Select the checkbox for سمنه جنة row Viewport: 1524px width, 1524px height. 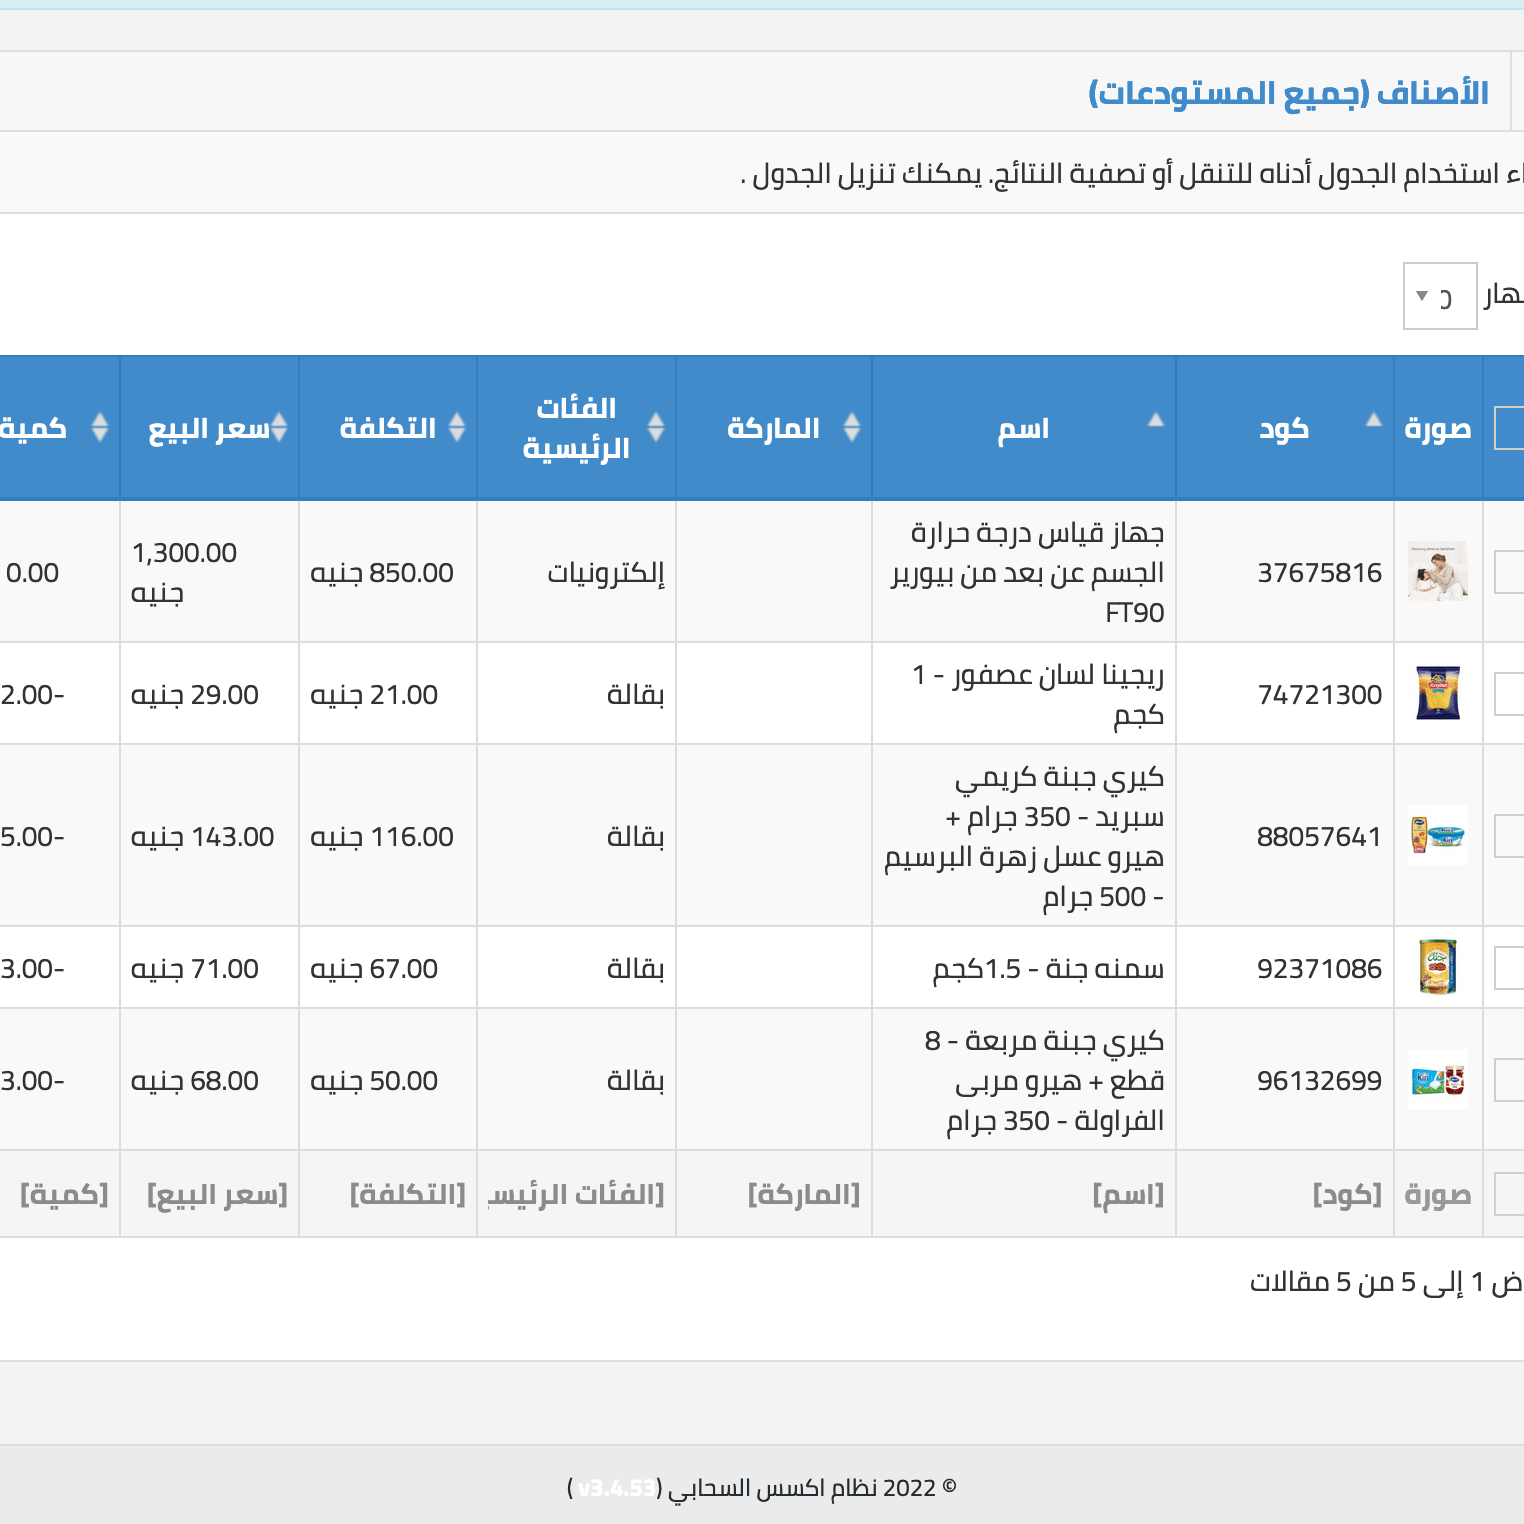[1513, 967]
